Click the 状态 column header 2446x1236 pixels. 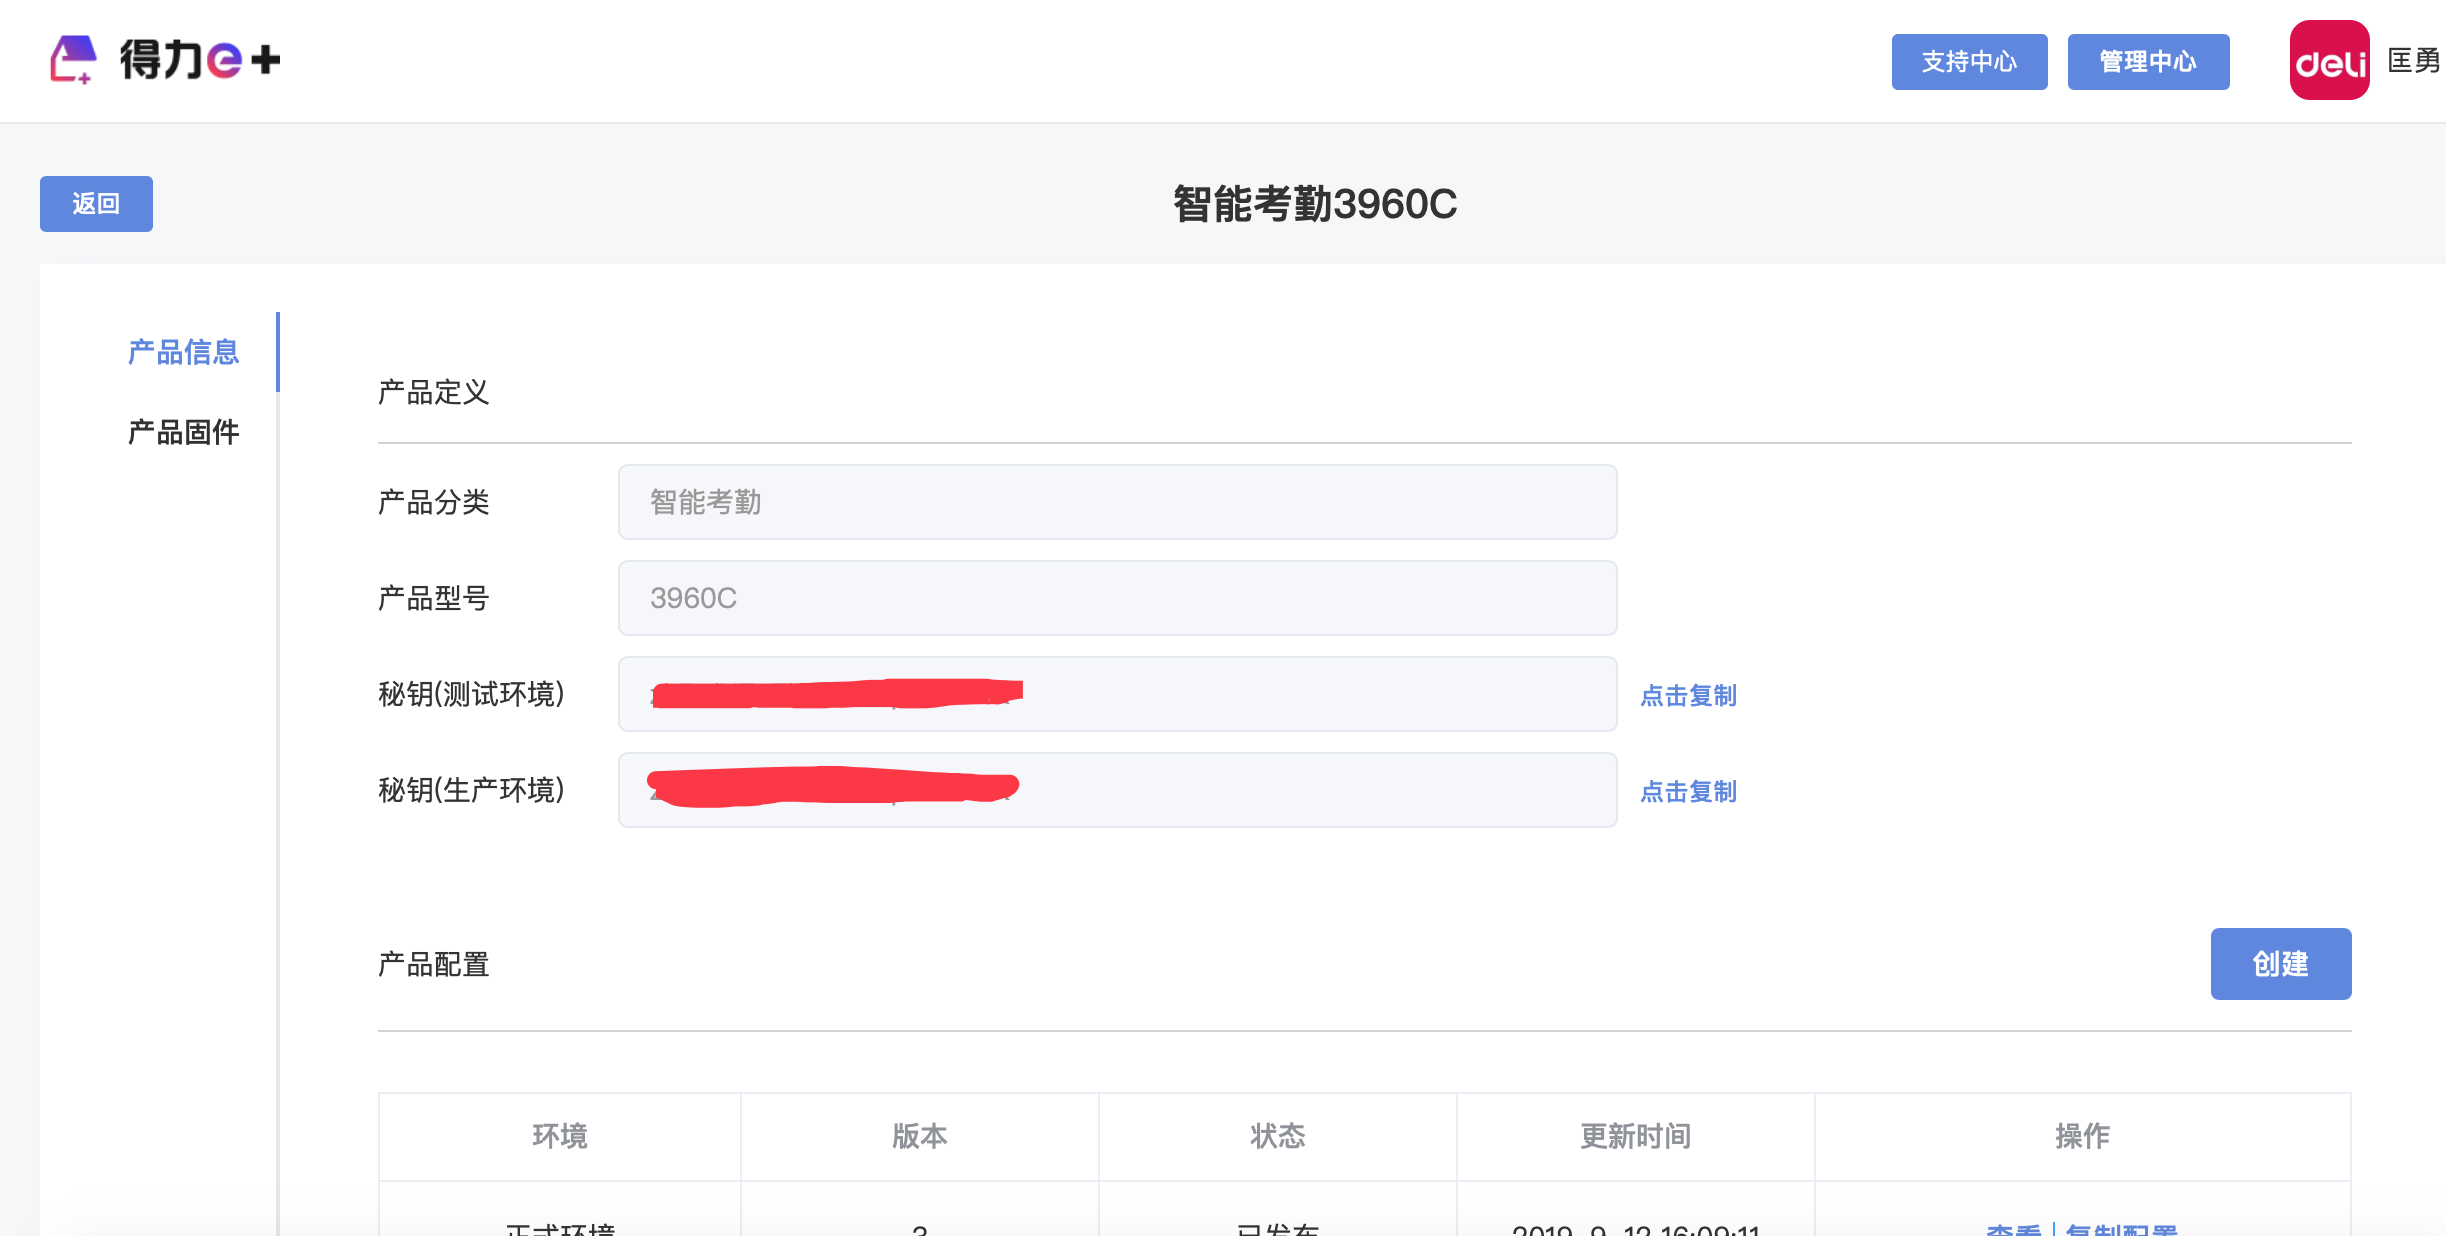click(1277, 1136)
